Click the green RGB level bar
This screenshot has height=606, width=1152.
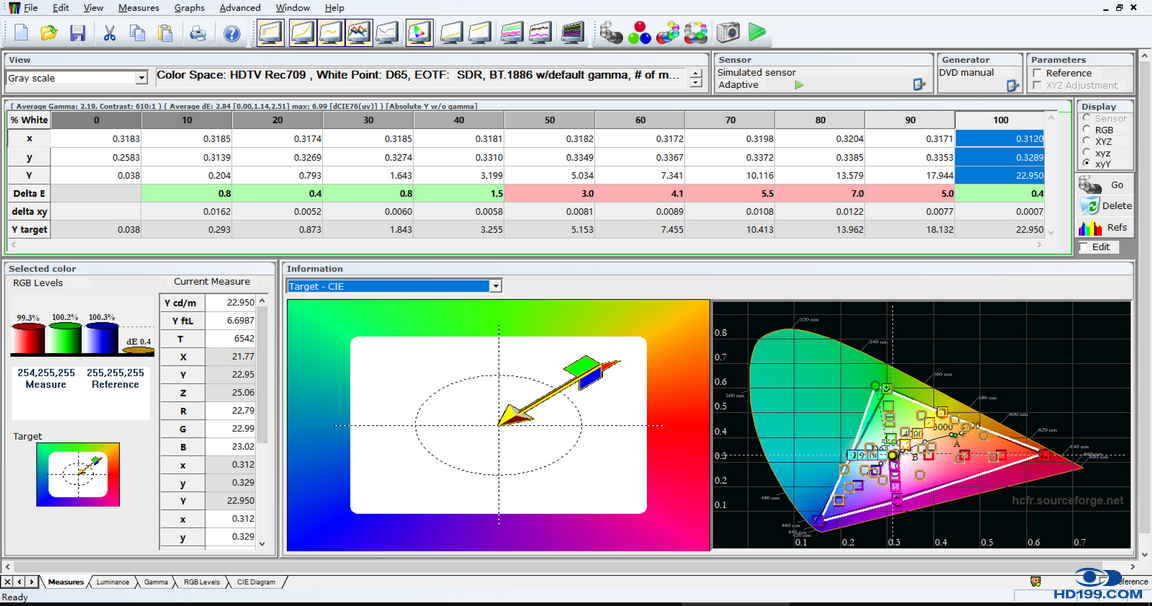65,338
